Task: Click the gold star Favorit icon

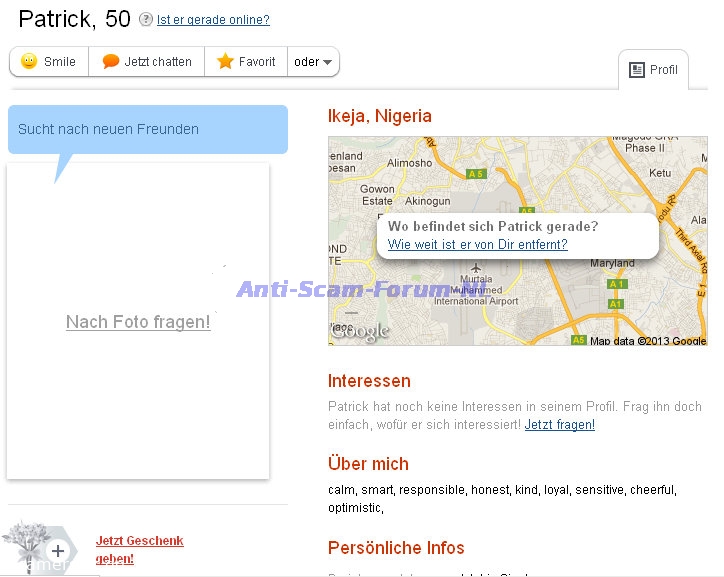Action: pos(226,62)
